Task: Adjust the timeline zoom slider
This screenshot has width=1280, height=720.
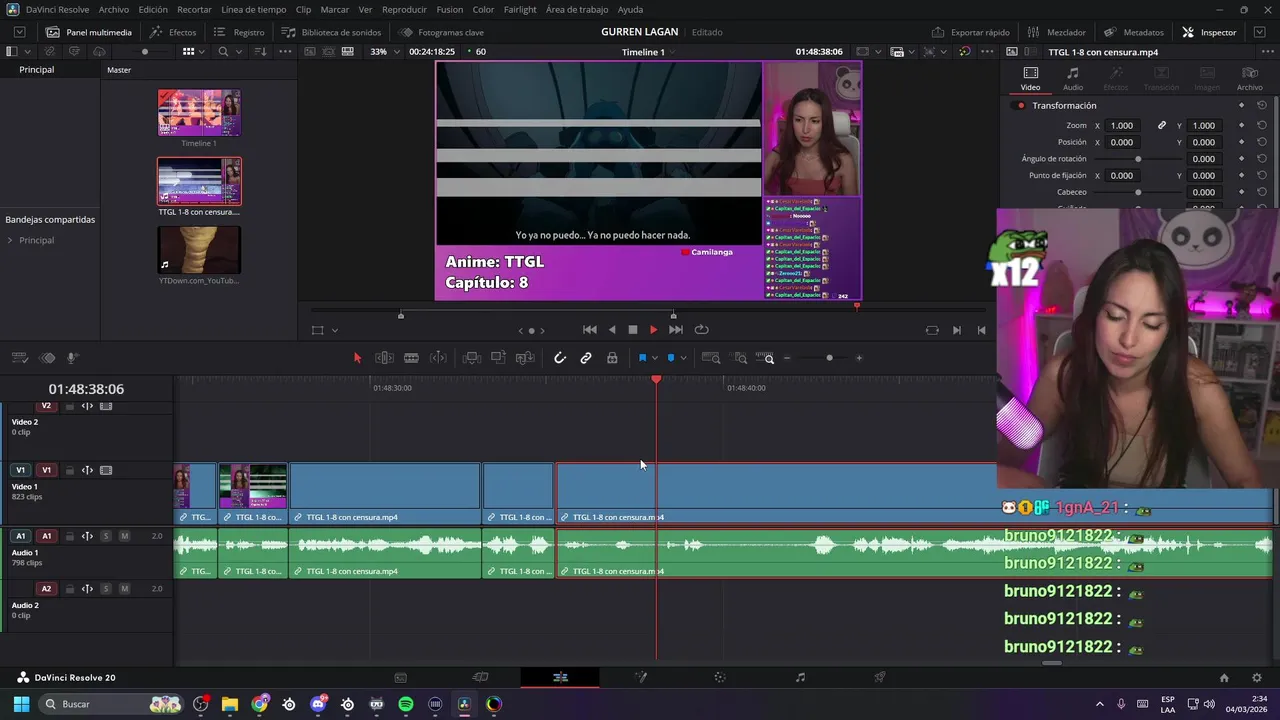Action: [x=829, y=358]
